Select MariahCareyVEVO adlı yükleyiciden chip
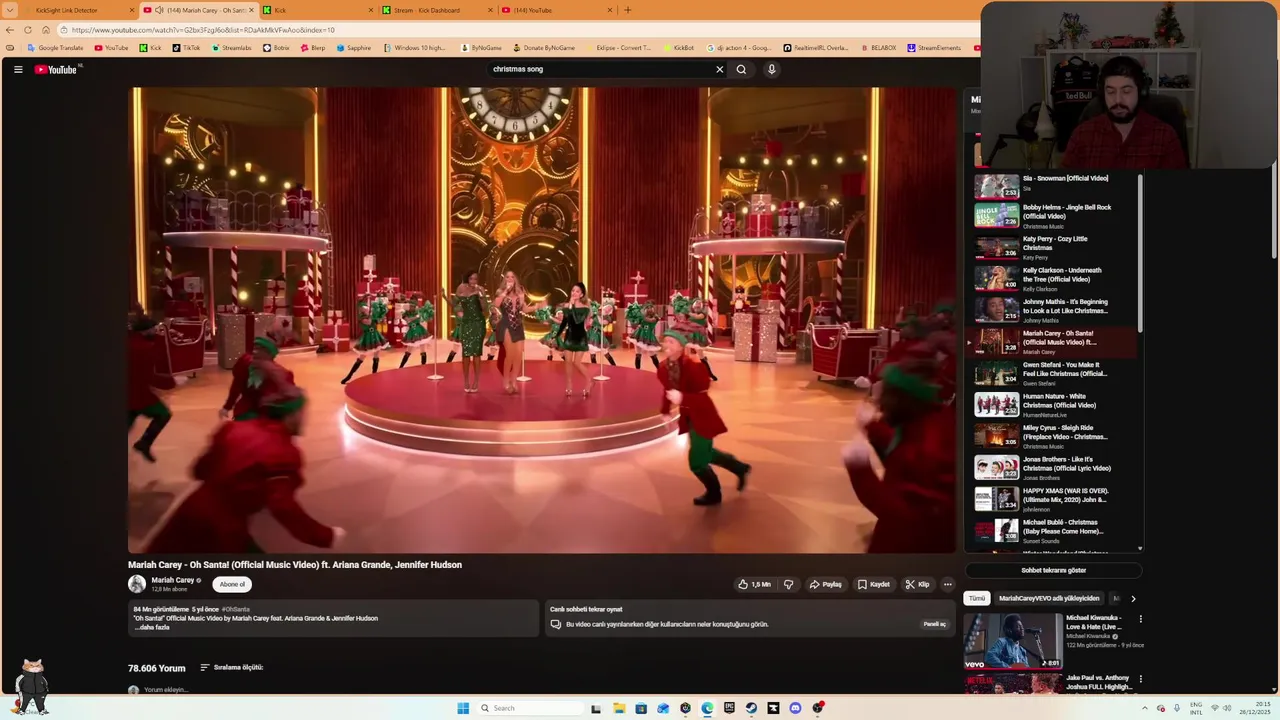Screen dimensions: 1280x720 click(x=1049, y=598)
